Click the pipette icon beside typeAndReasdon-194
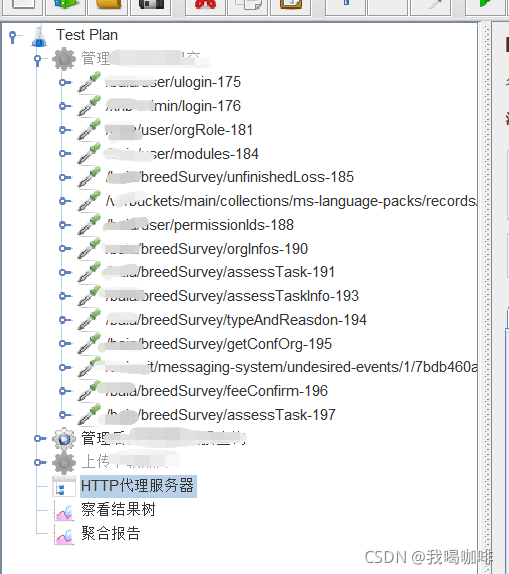Screen dimensions: 509x574 pos(89,320)
